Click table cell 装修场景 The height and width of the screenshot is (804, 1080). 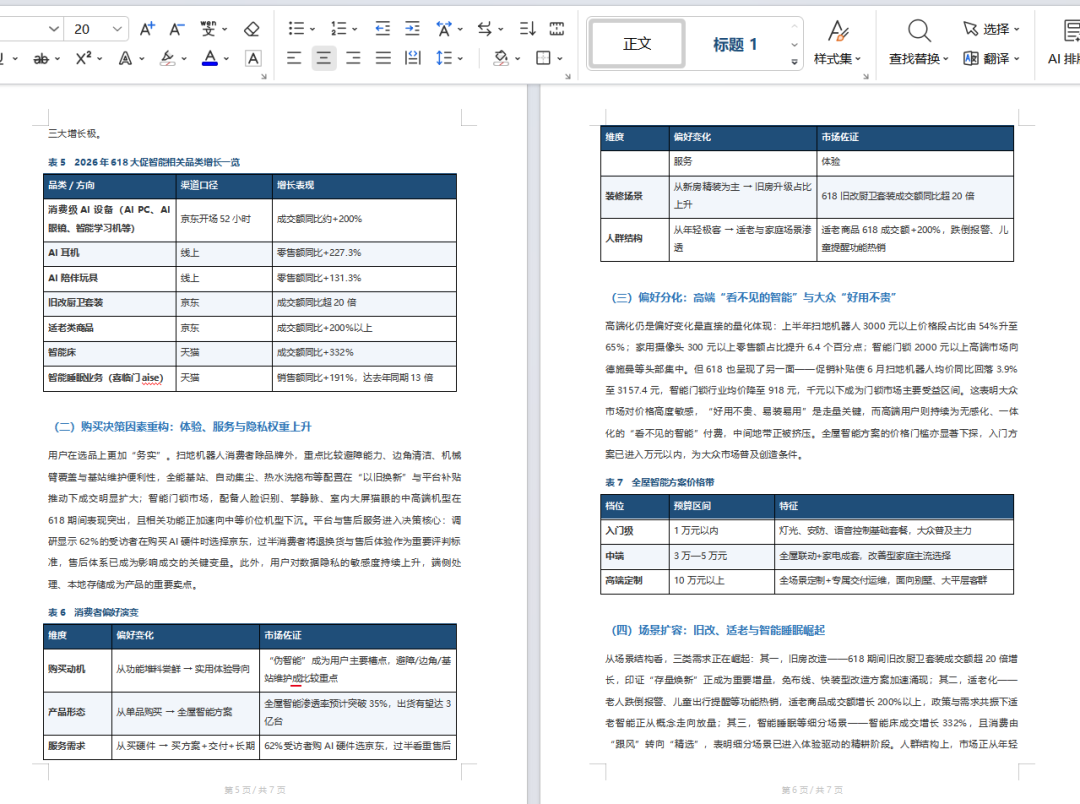point(634,196)
